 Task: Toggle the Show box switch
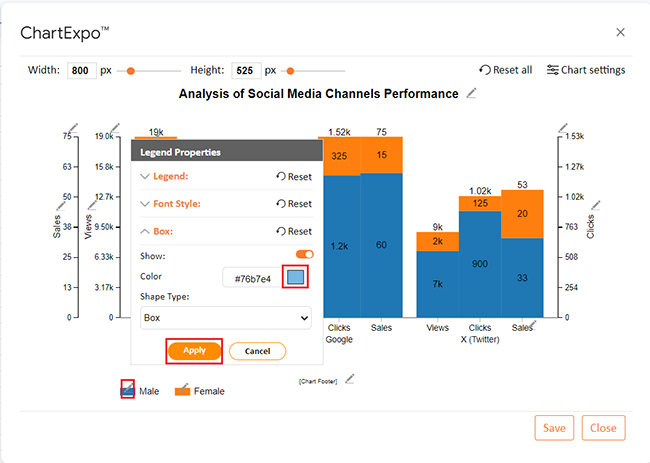pos(304,255)
